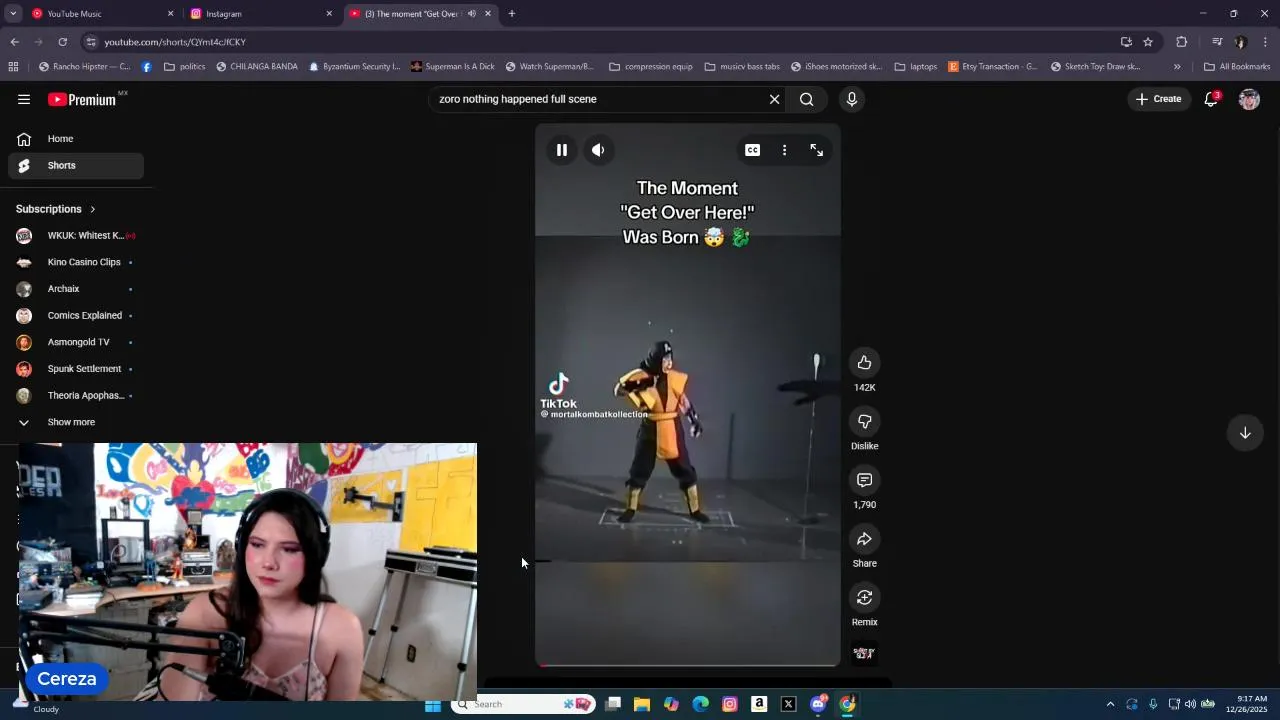The height and width of the screenshot is (720, 1280).
Task: Open the 1,790 comments
Action: point(864,480)
